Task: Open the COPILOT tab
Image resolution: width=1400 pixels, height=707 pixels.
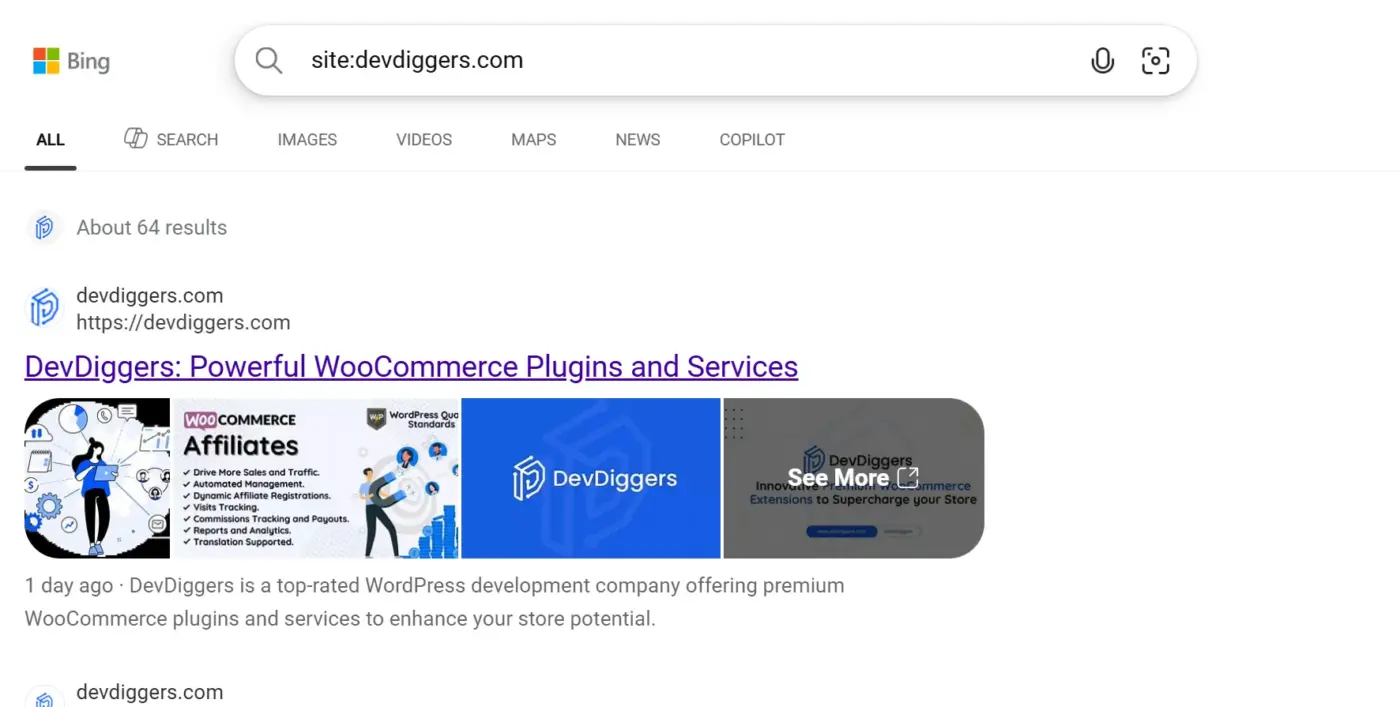Action: (752, 140)
